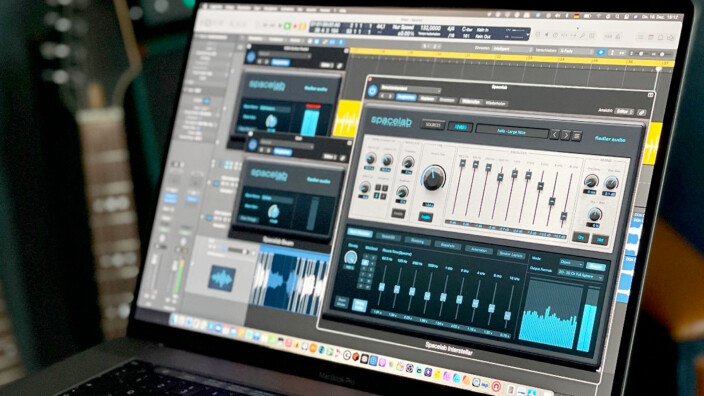The height and width of the screenshot is (396, 704).
Task: Click the light blue button at the lower panel's bottom-left
Action: (x=359, y=305)
